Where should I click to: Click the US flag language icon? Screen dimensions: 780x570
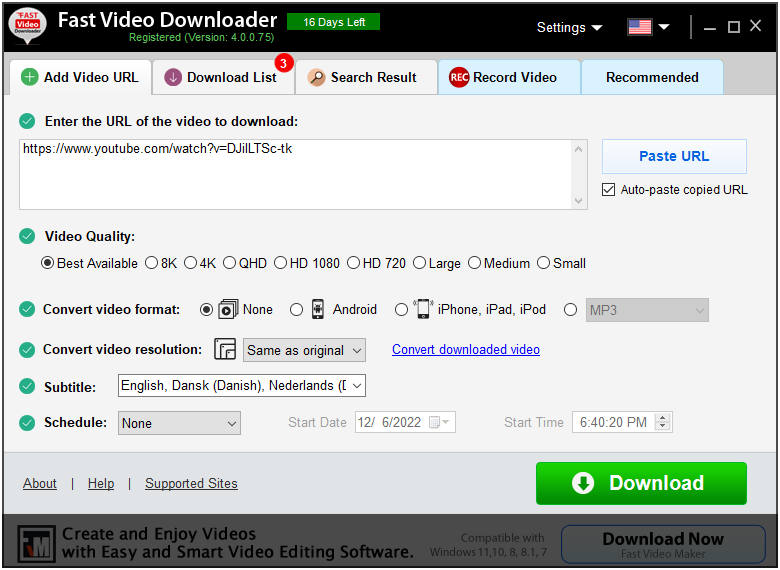pos(640,27)
